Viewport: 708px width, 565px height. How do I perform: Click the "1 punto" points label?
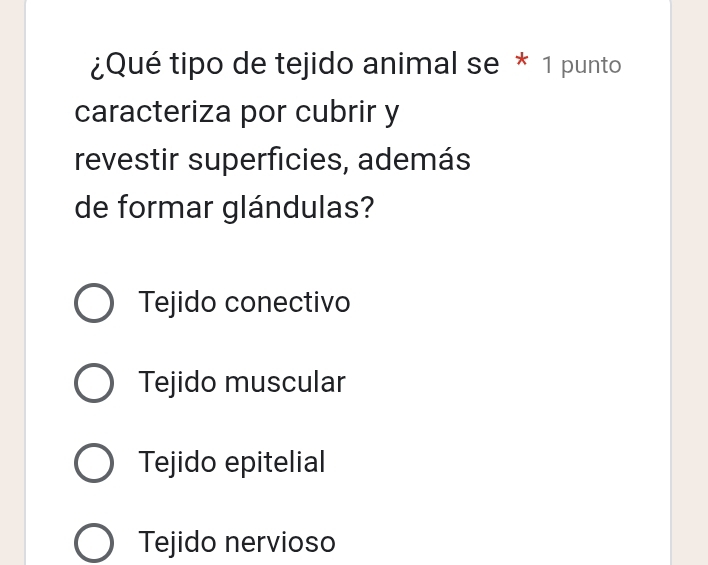coord(581,66)
